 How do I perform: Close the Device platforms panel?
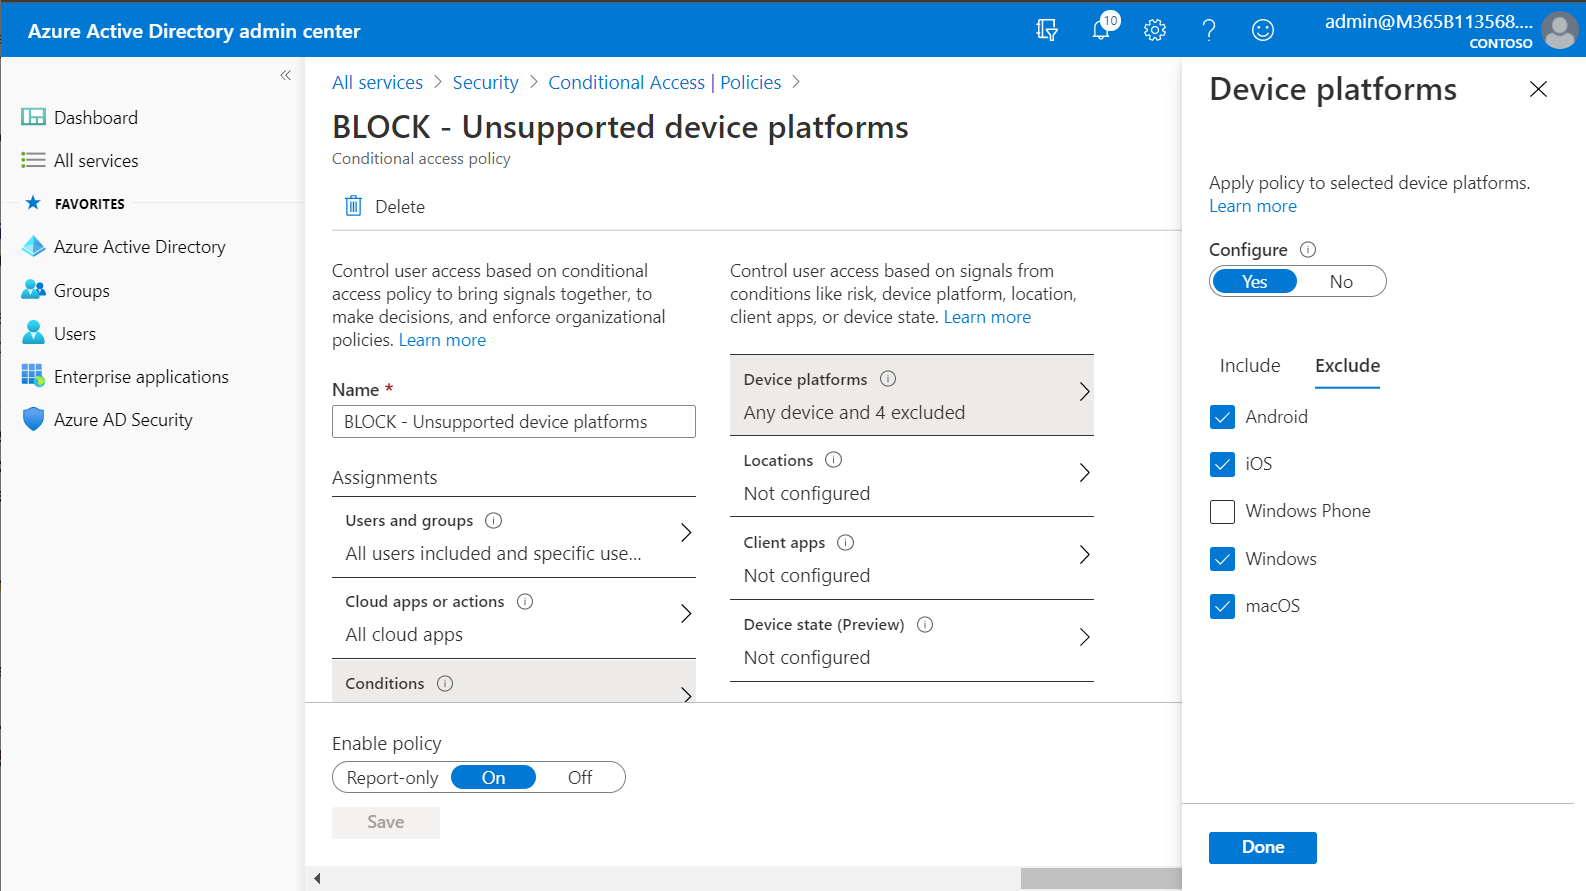coord(1538,89)
